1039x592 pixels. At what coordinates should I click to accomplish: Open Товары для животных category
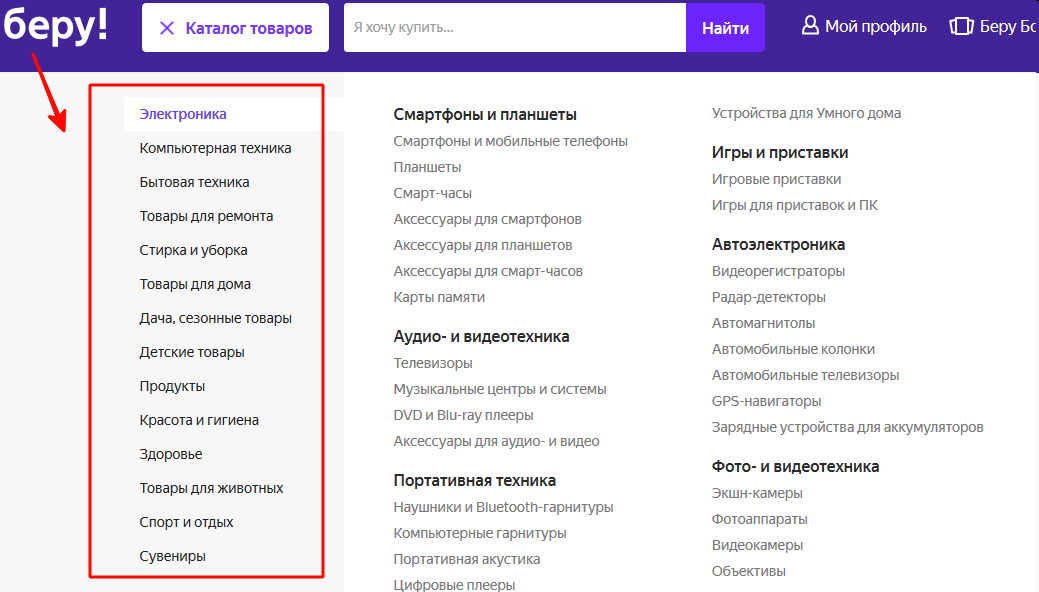pyautogui.click(x=211, y=488)
